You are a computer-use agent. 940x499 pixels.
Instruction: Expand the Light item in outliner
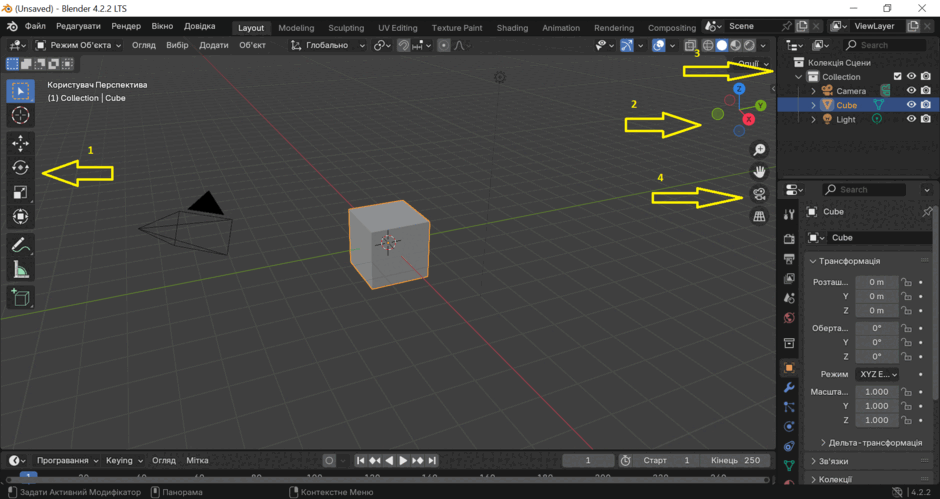point(814,119)
